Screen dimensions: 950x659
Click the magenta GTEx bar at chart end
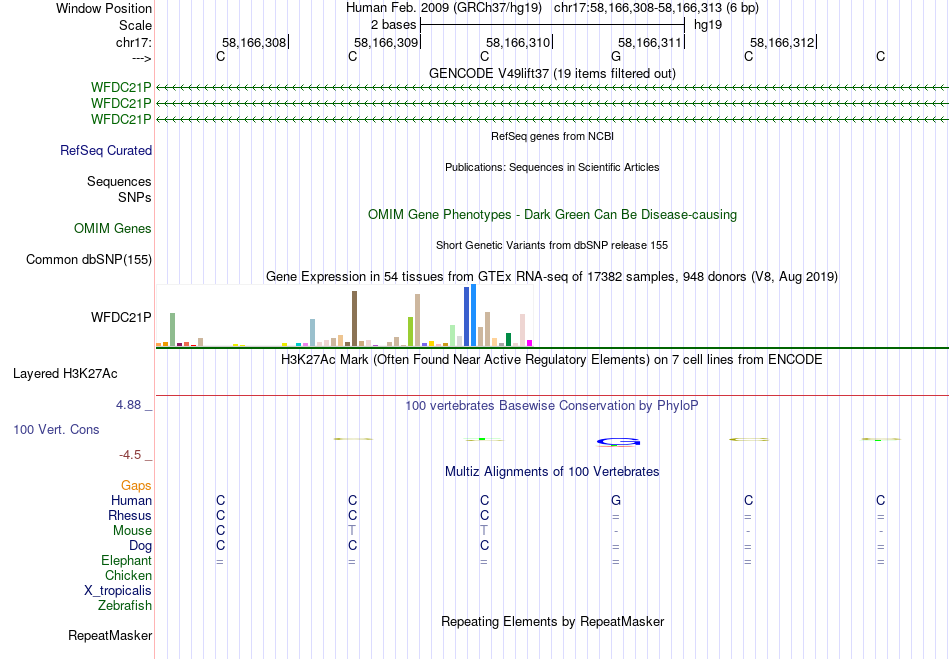(530, 343)
